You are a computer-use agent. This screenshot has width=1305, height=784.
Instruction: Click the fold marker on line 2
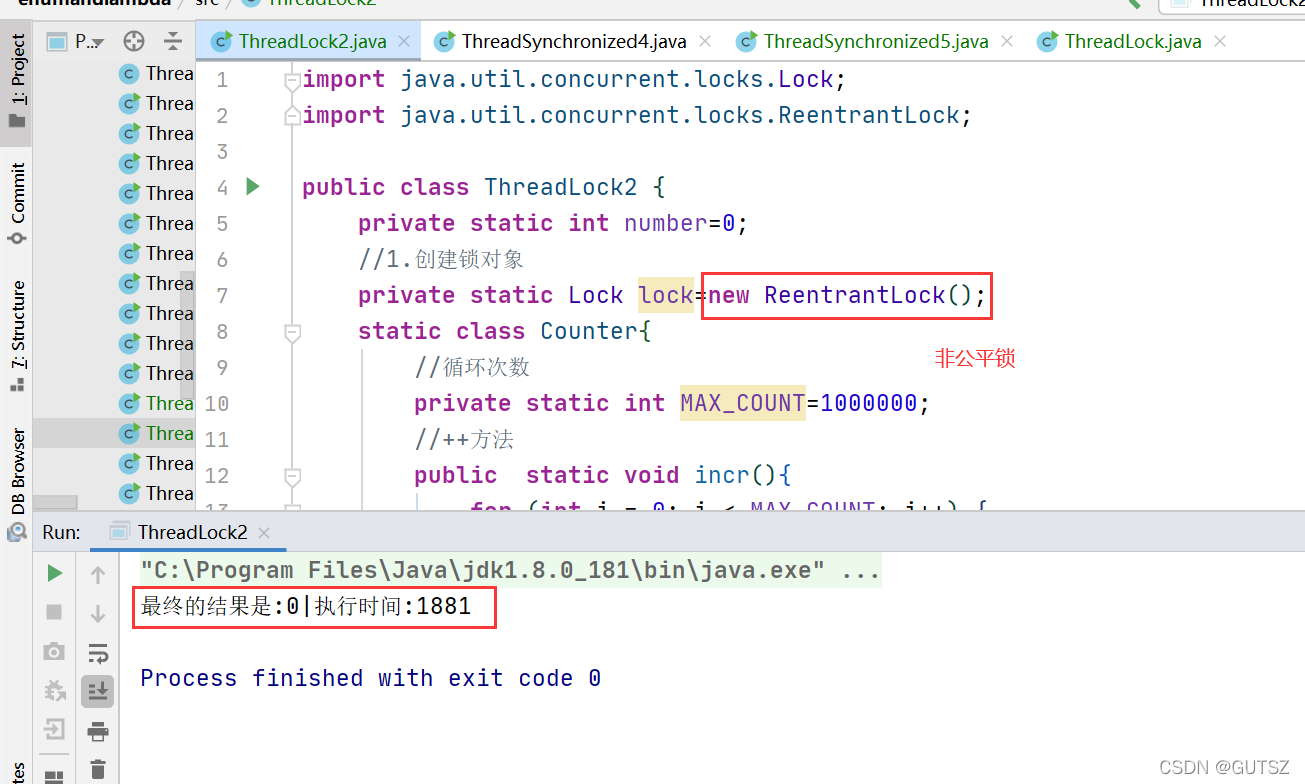292,116
